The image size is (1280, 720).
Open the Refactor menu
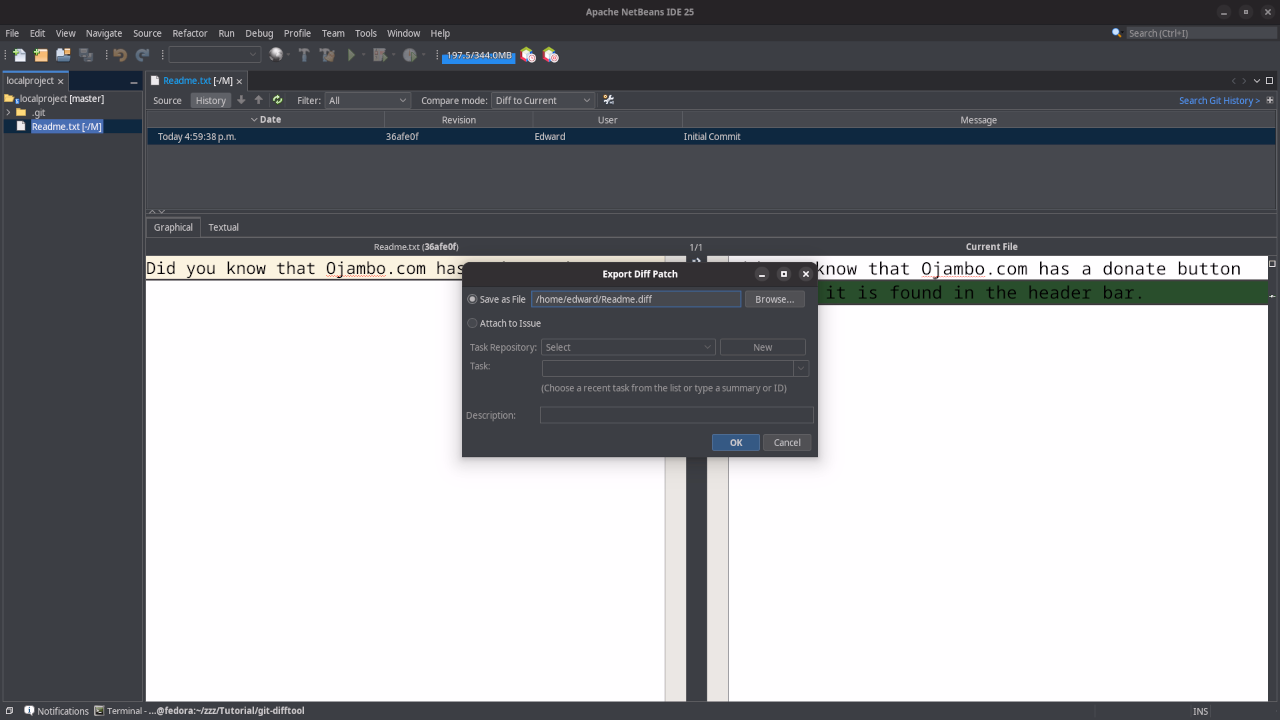coord(189,33)
